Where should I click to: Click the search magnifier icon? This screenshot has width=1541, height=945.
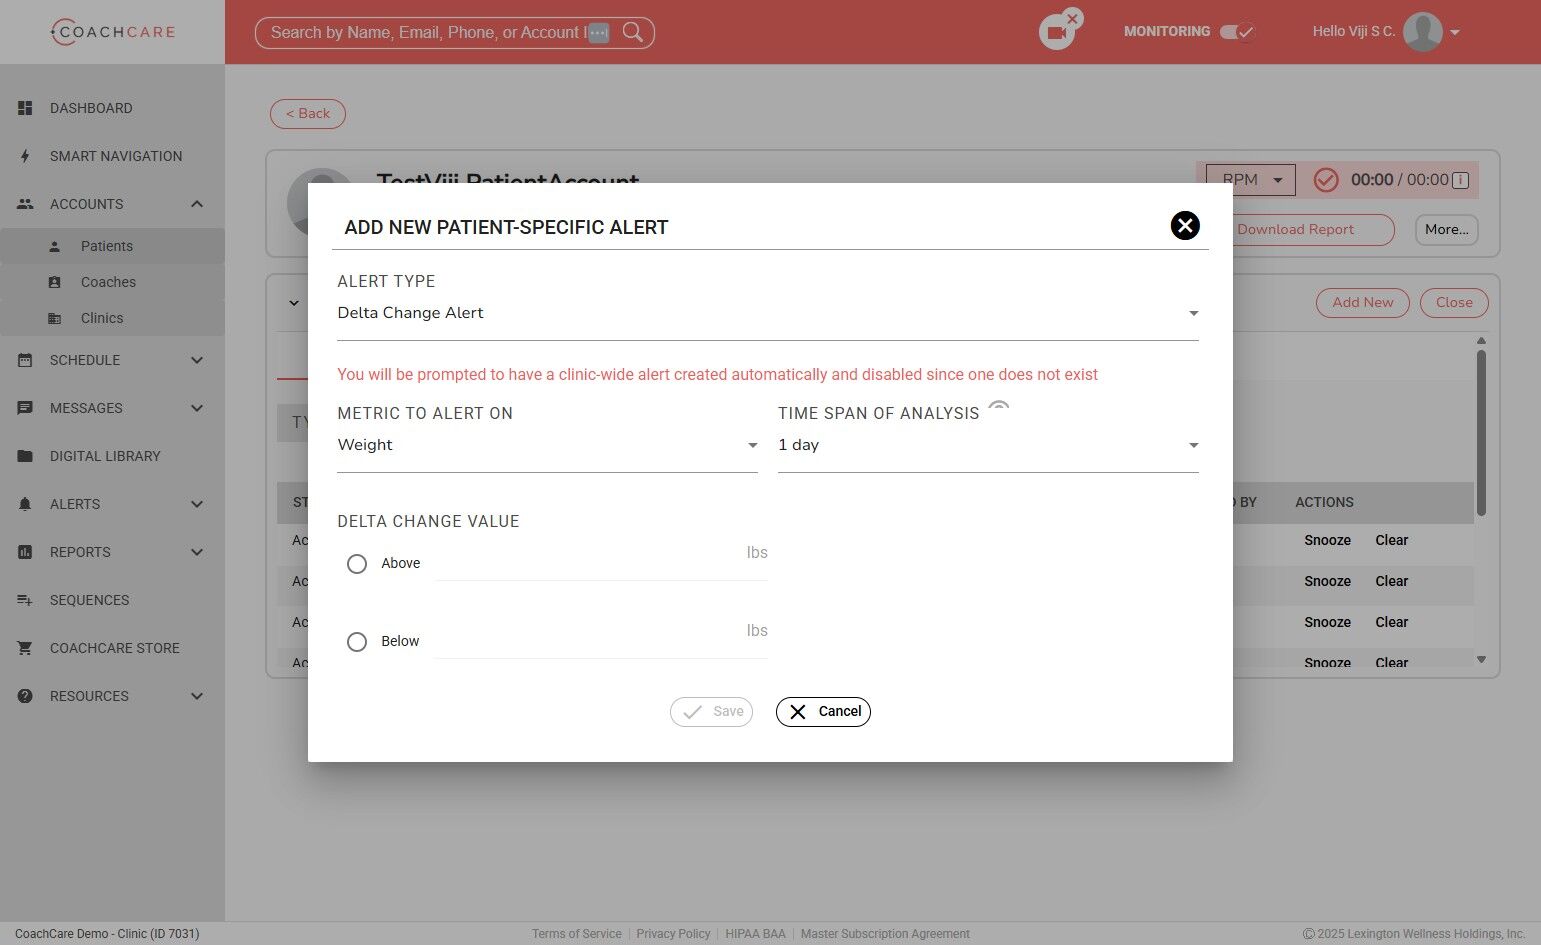633,32
